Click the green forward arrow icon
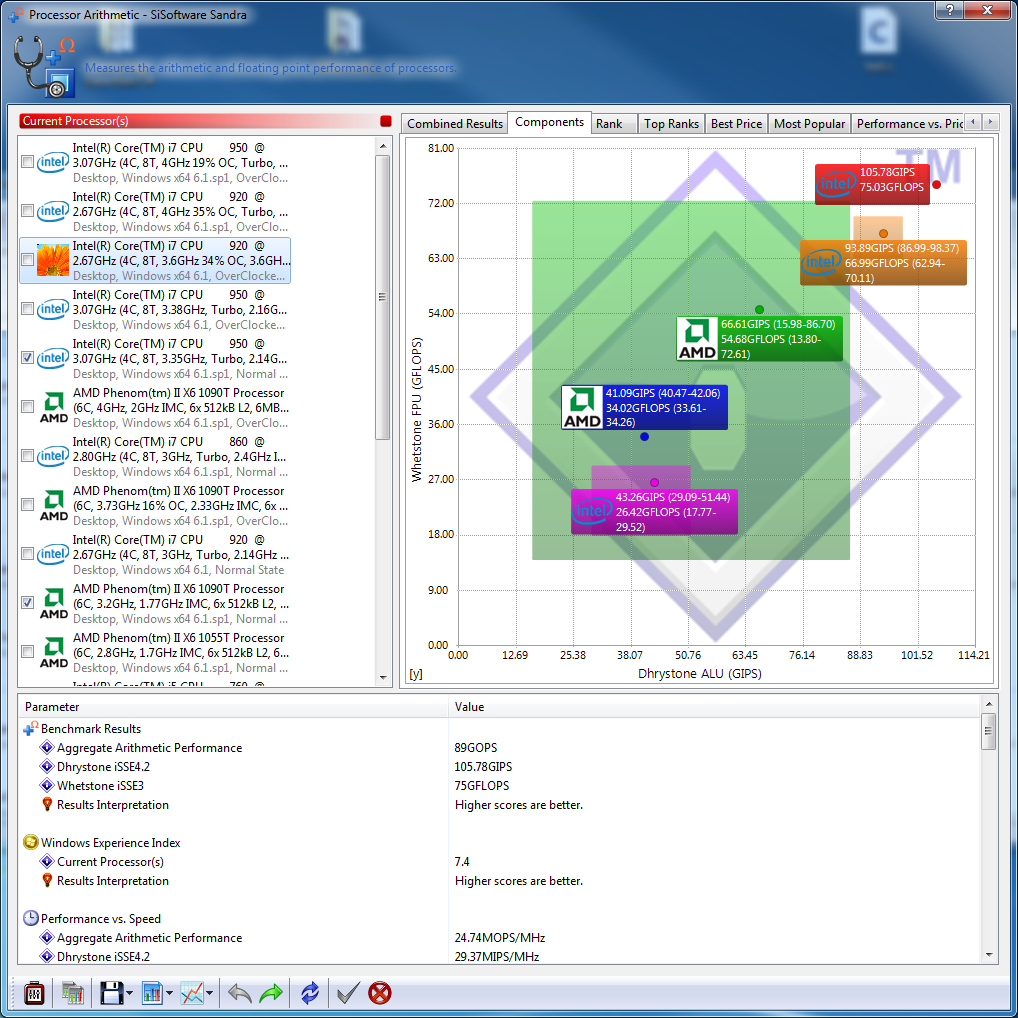 point(271,993)
